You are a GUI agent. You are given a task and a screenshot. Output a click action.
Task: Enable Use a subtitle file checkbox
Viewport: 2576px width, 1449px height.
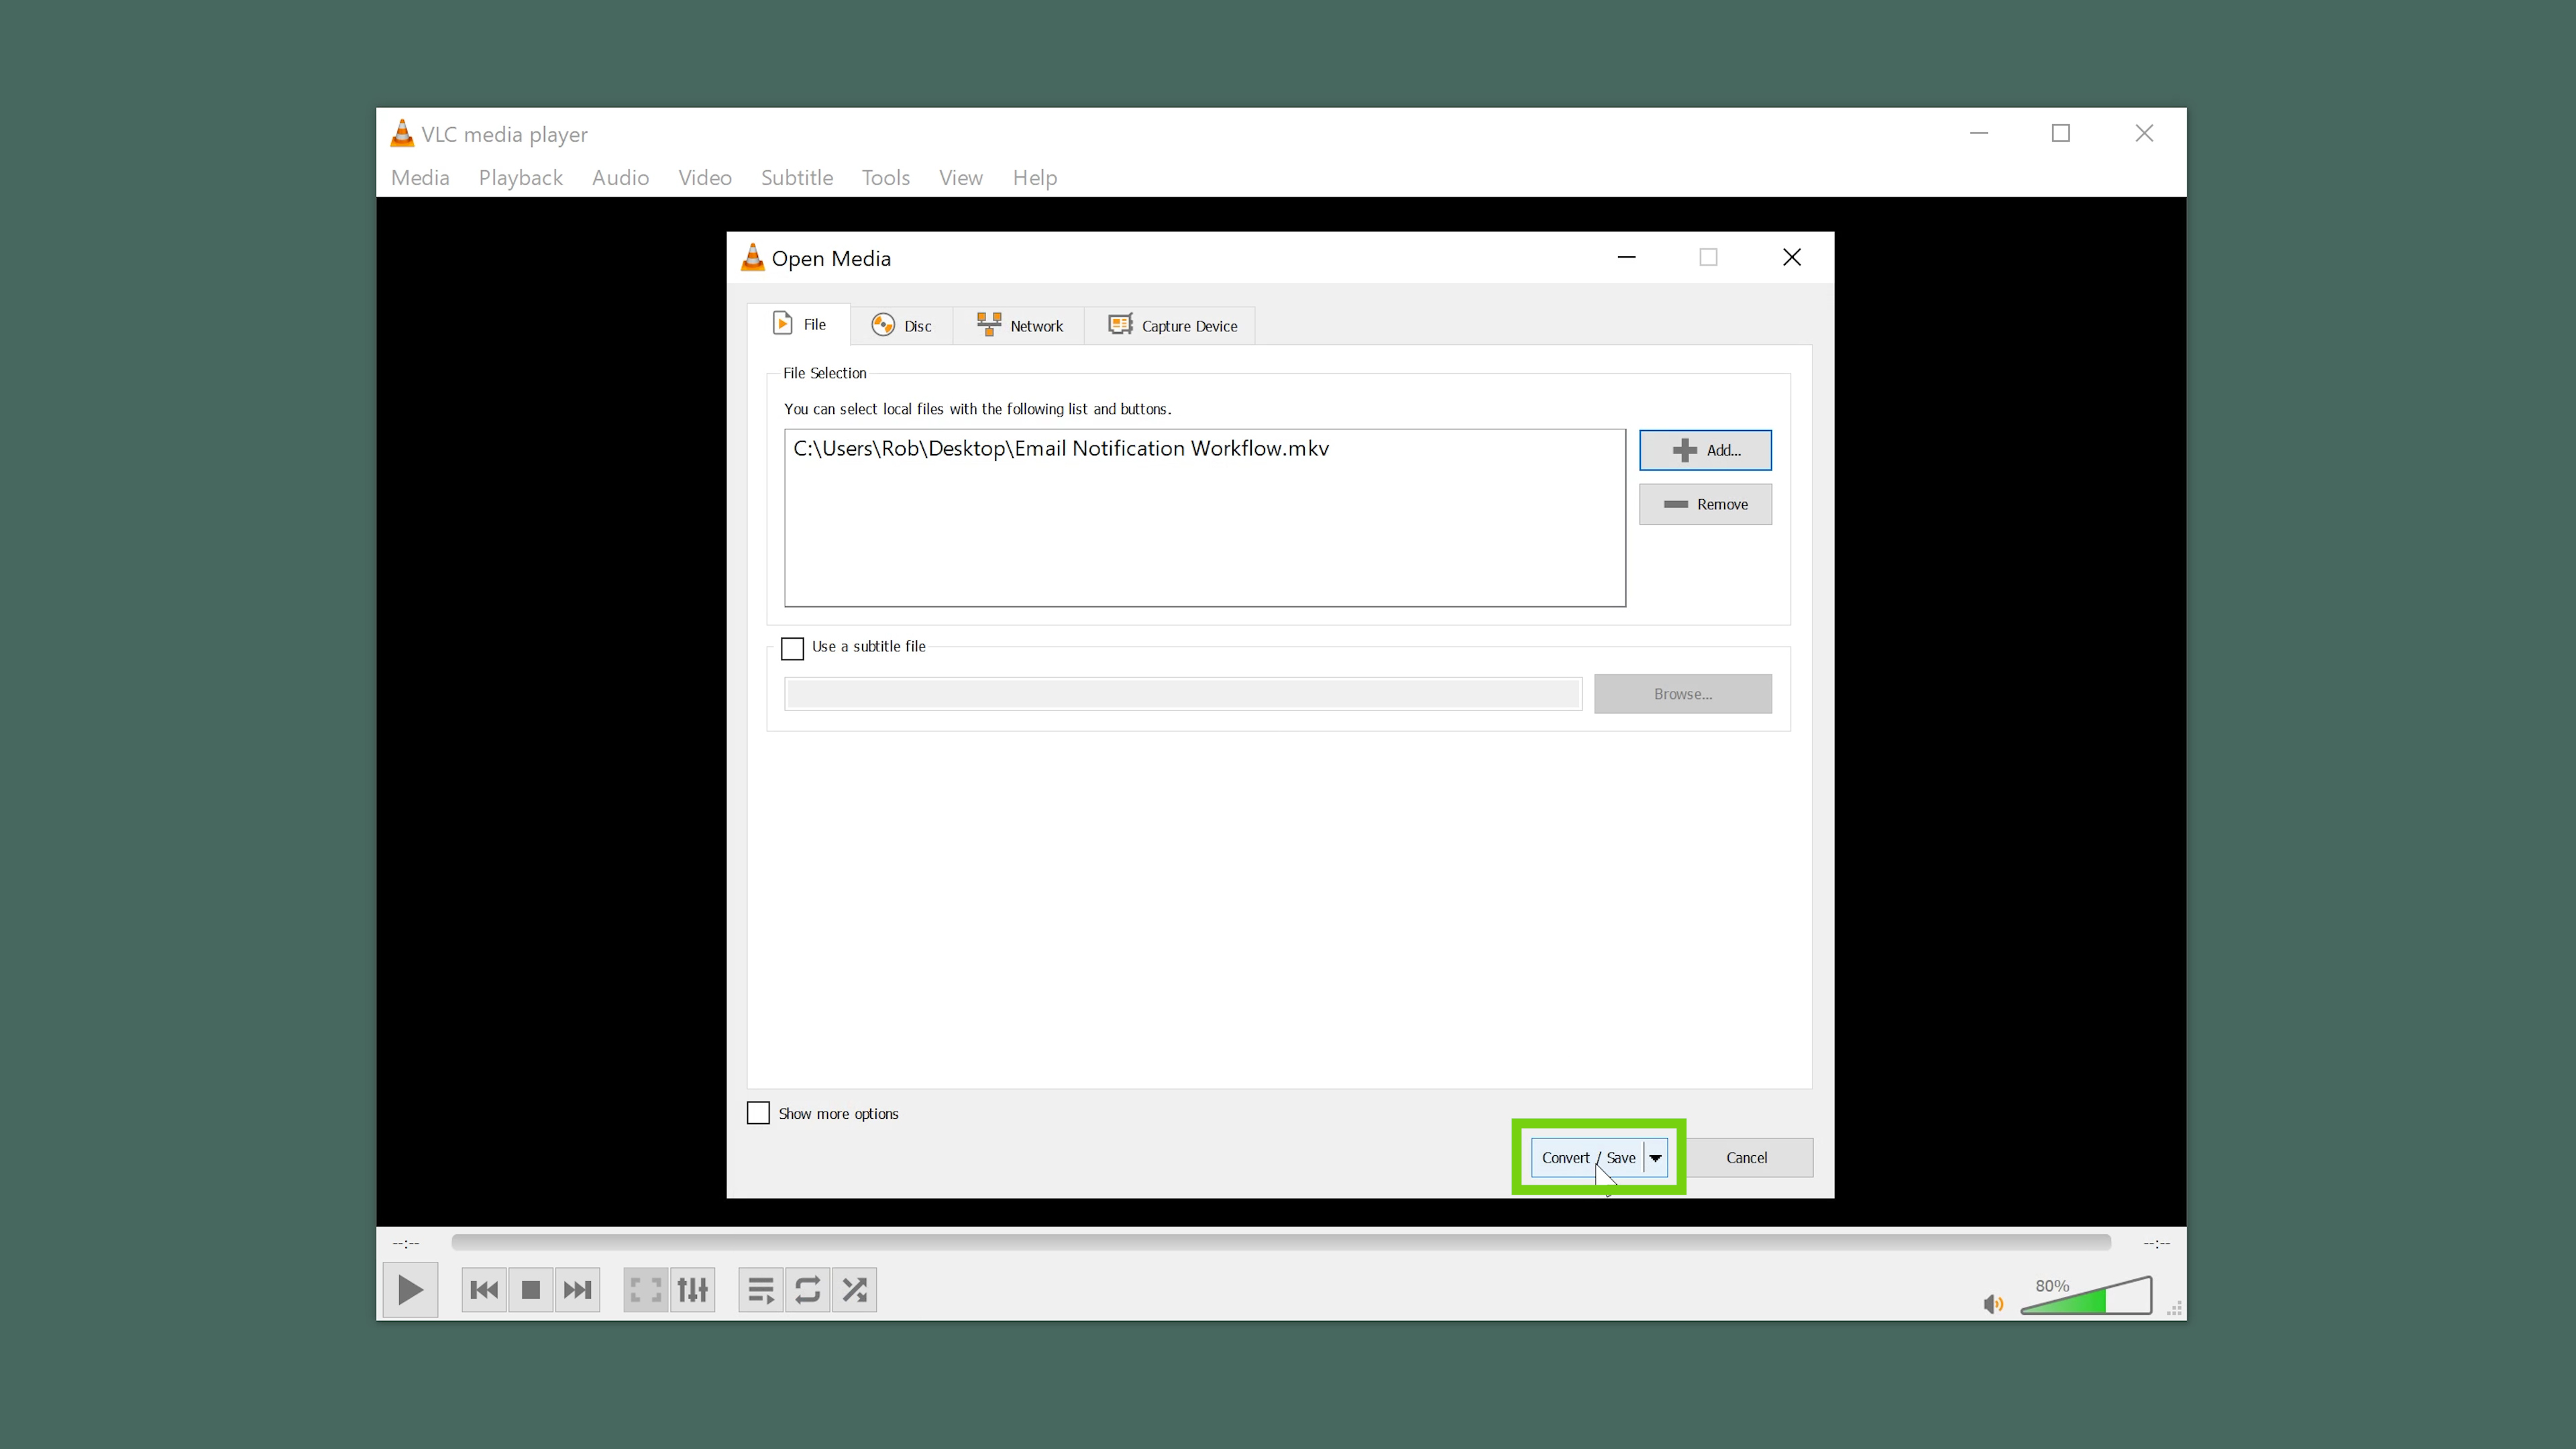(792, 648)
